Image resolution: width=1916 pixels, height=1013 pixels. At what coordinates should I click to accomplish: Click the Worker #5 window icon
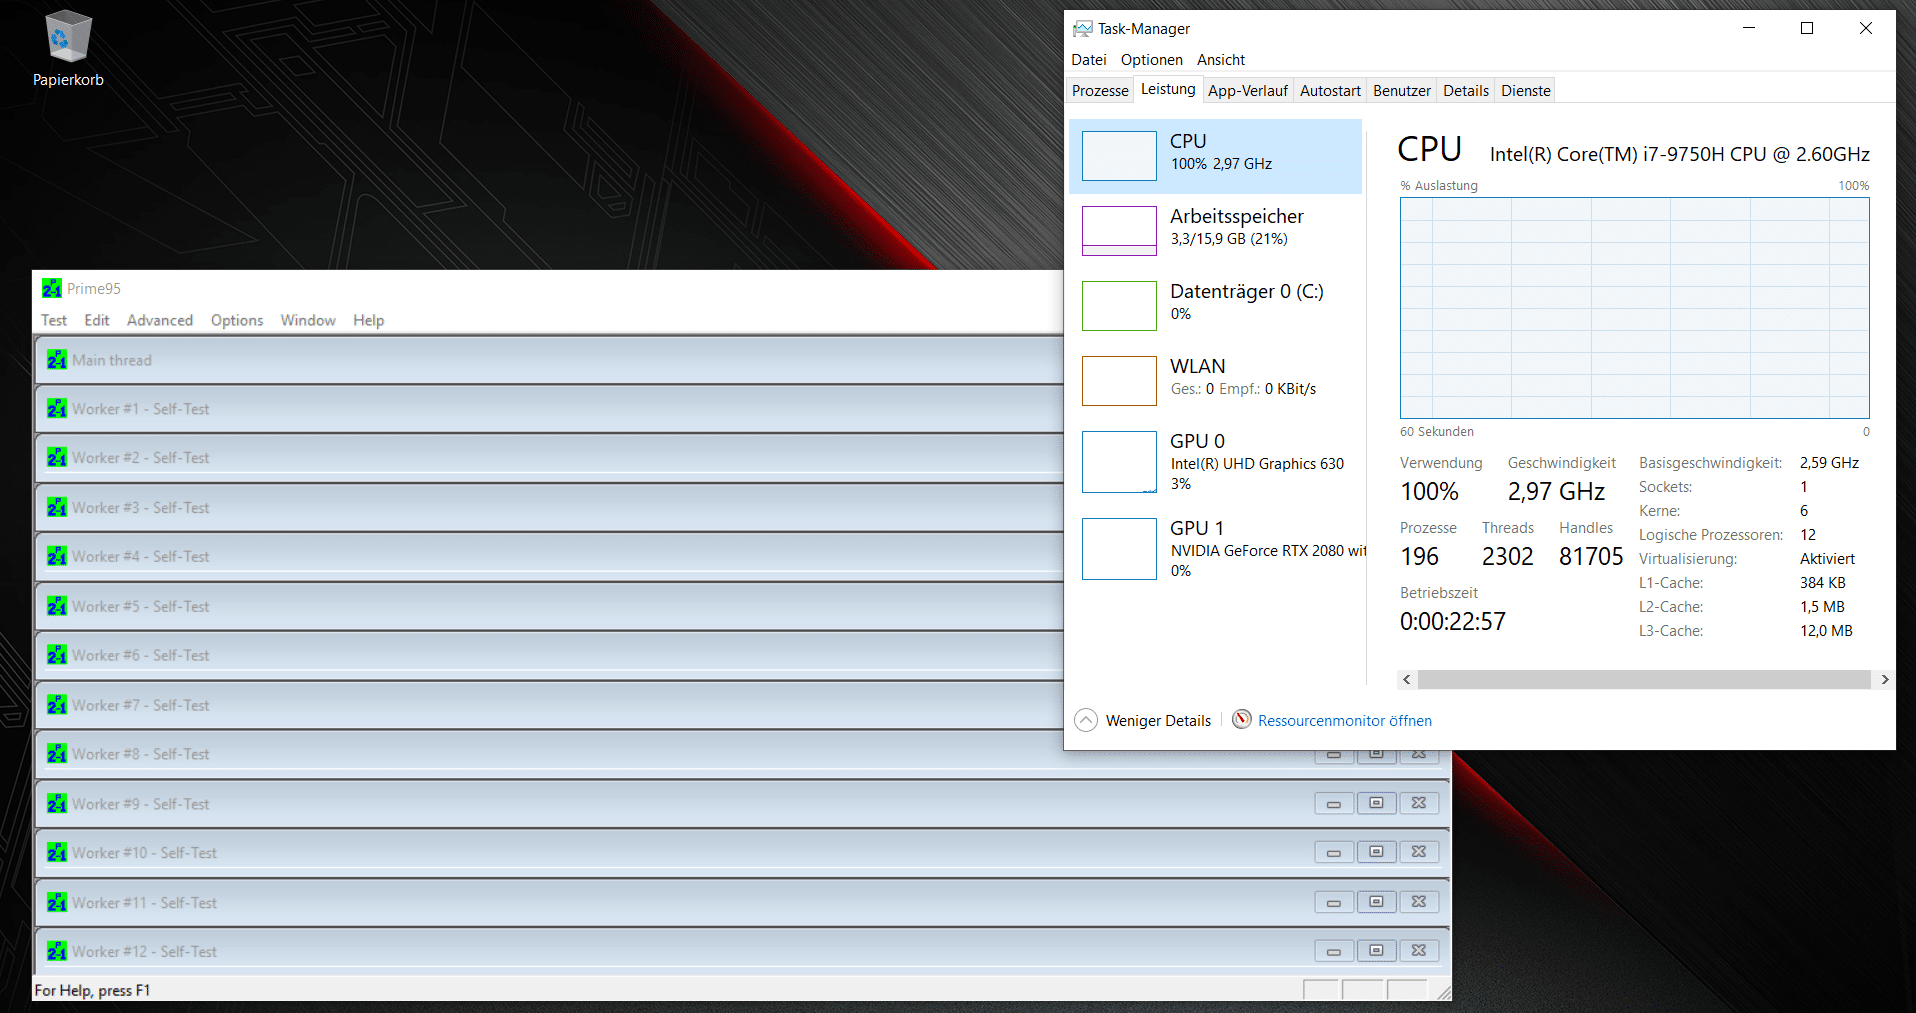(x=57, y=606)
